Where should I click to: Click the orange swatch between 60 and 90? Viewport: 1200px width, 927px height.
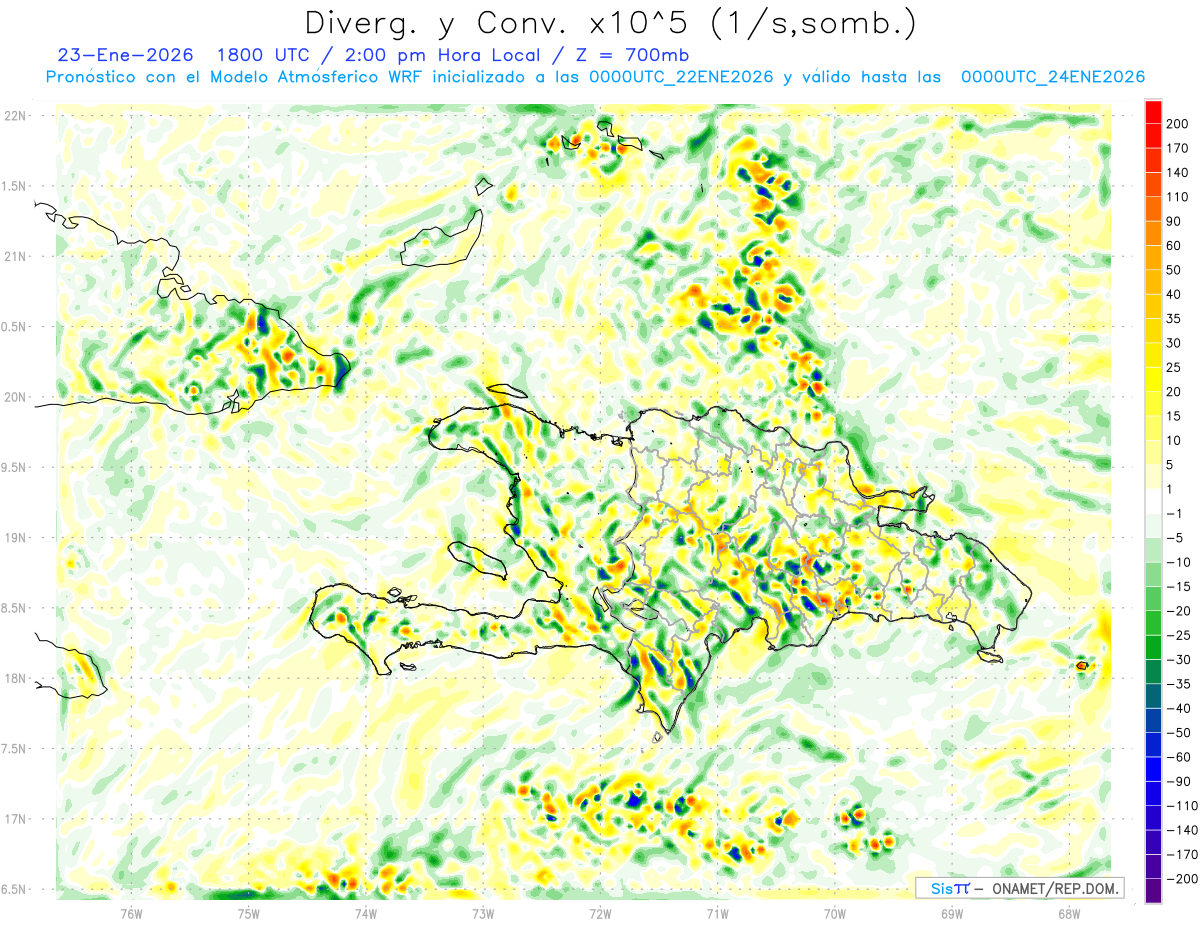(1153, 233)
